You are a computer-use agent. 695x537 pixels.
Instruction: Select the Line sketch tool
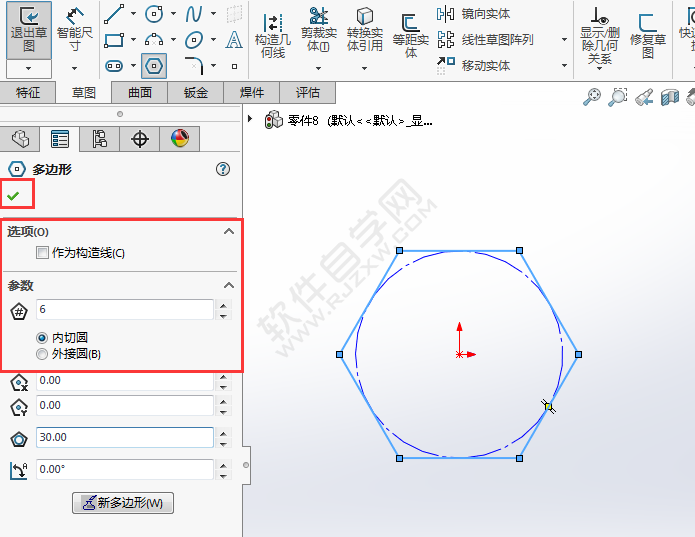[114, 14]
